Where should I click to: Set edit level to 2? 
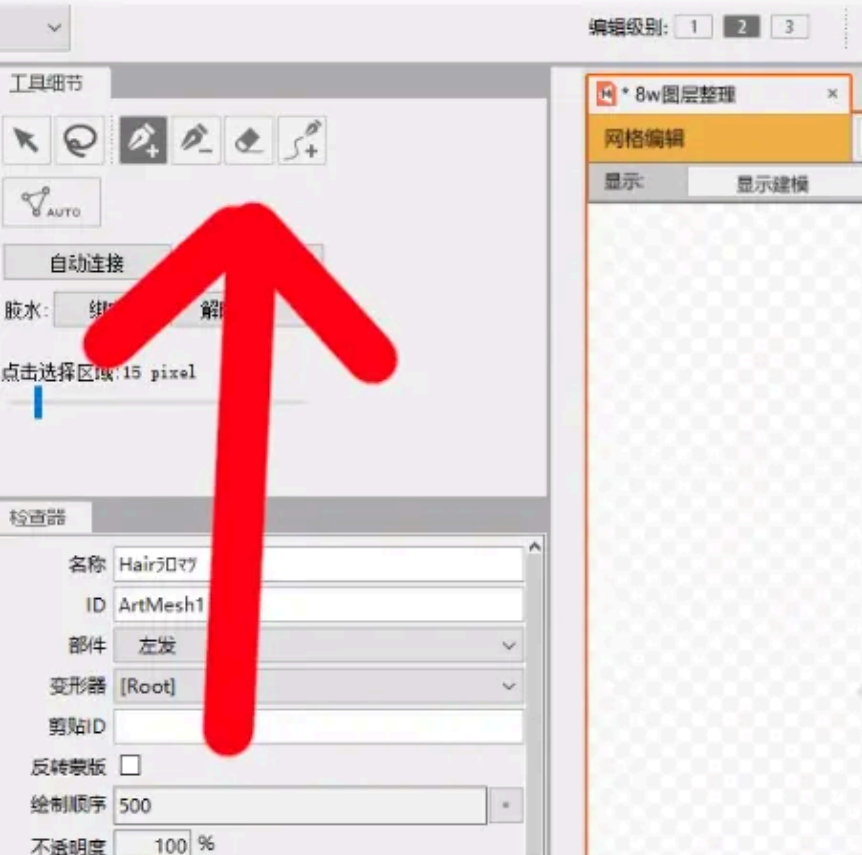point(741,26)
